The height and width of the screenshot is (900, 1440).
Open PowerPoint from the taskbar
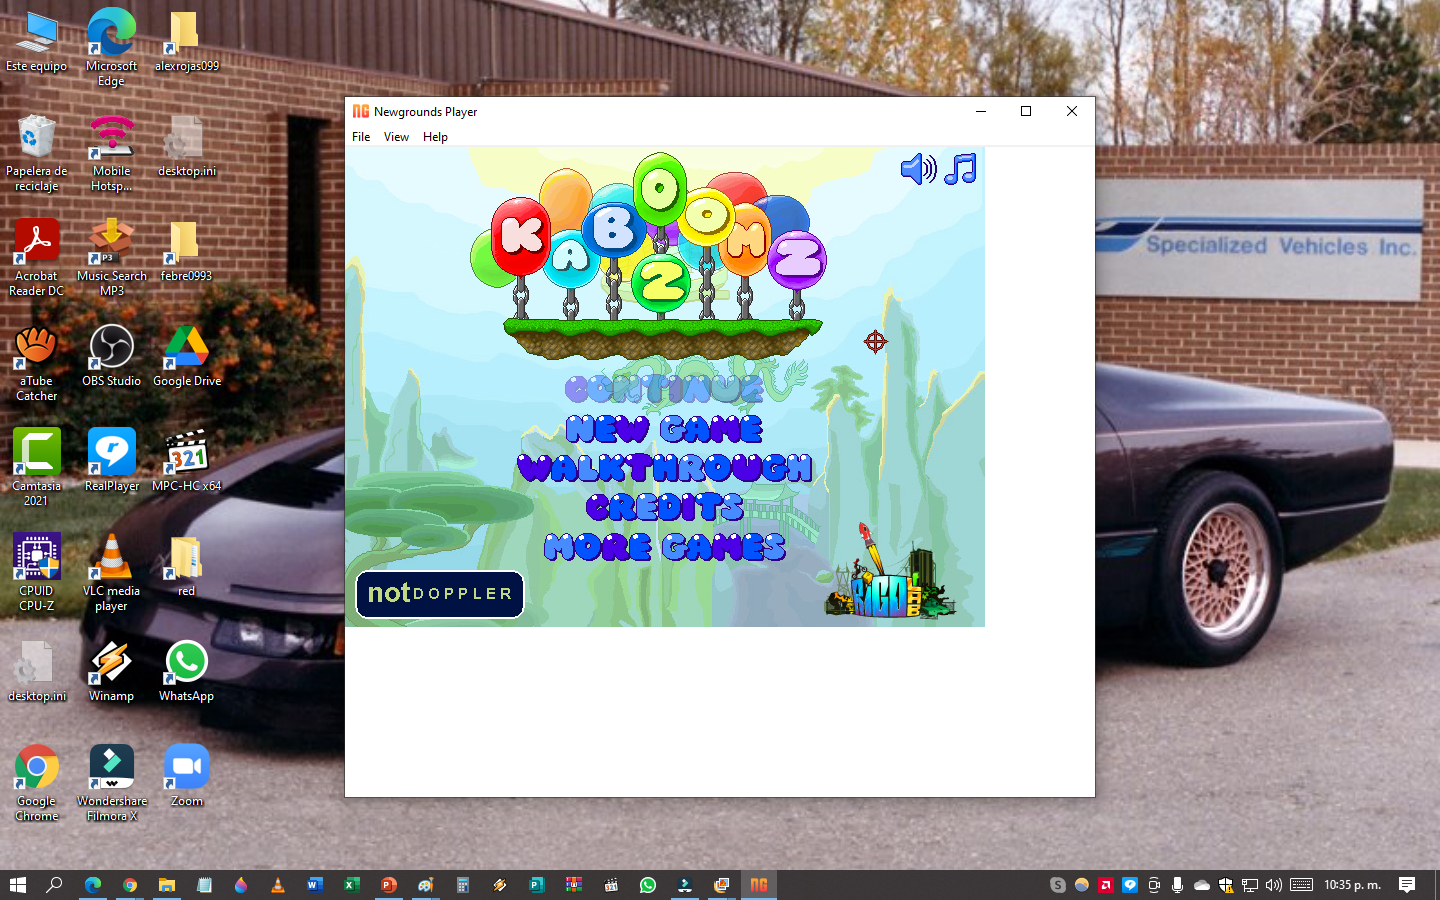pyautogui.click(x=389, y=885)
